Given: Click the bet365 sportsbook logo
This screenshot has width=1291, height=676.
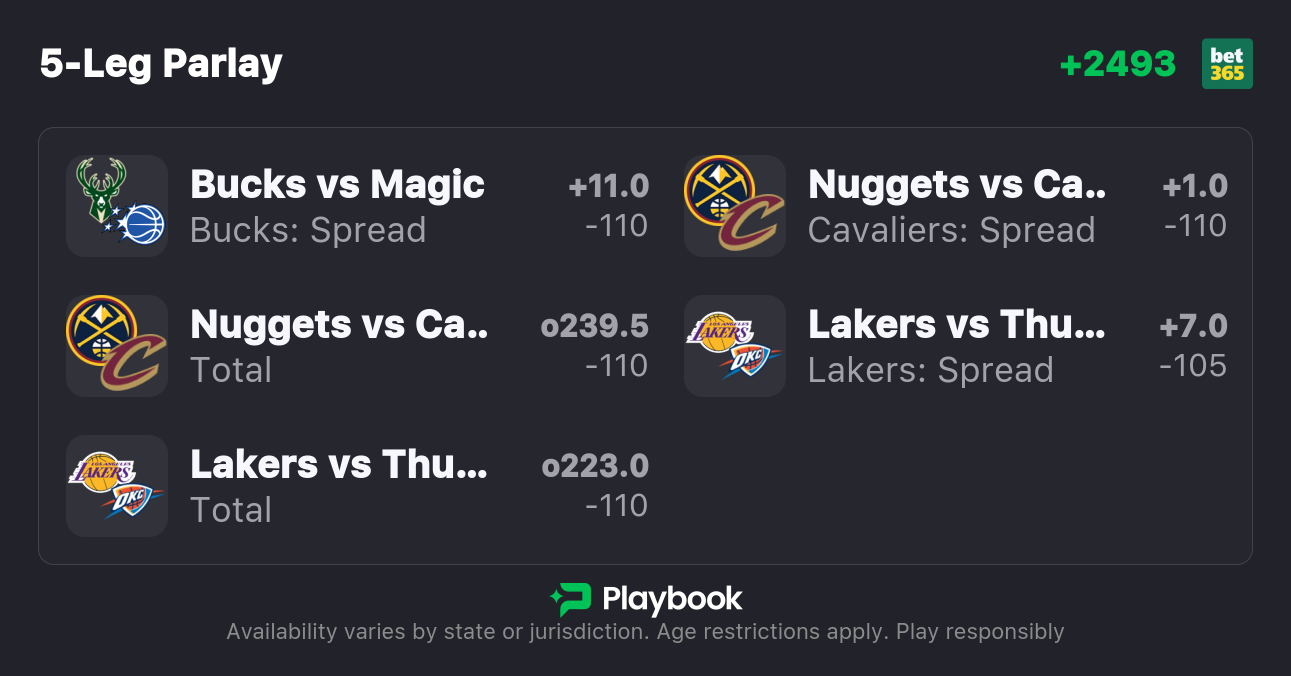Looking at the screenshot, I should point(1227,64).
